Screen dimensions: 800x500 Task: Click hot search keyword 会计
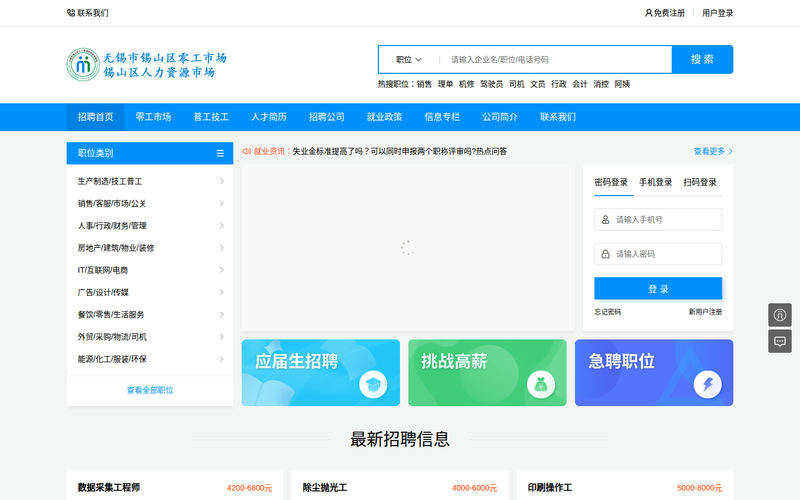click(x=580, y=84)
